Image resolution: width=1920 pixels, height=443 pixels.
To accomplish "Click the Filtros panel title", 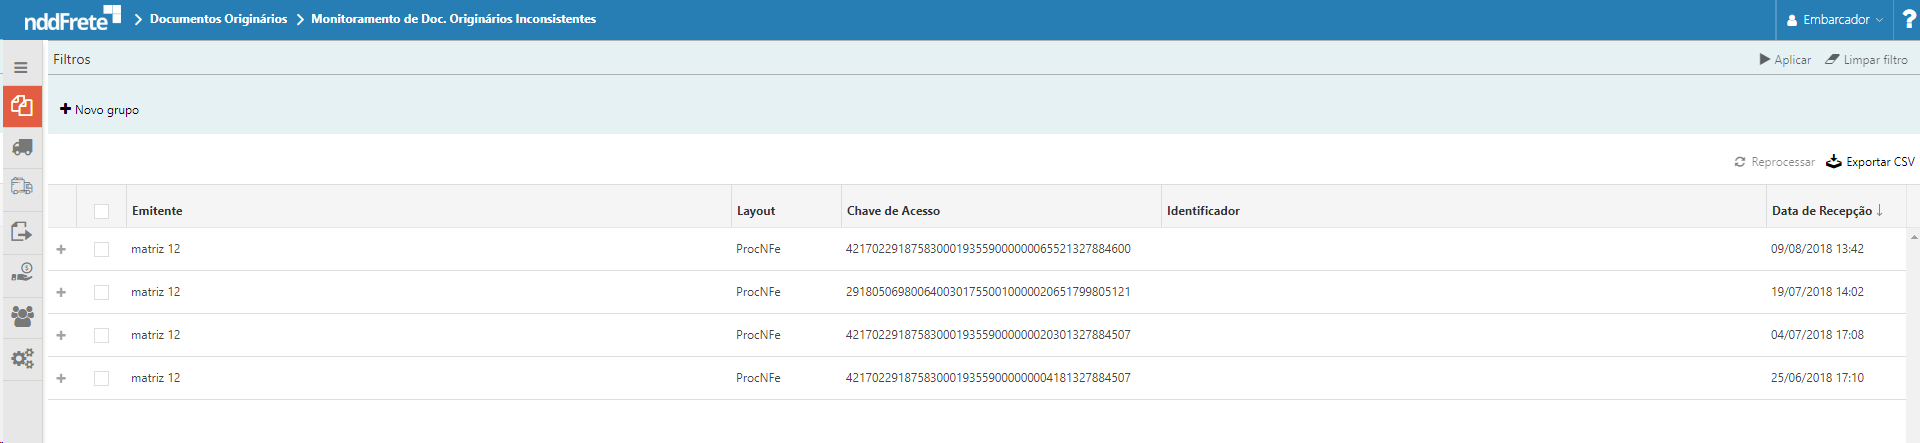I will pos(72,60).
